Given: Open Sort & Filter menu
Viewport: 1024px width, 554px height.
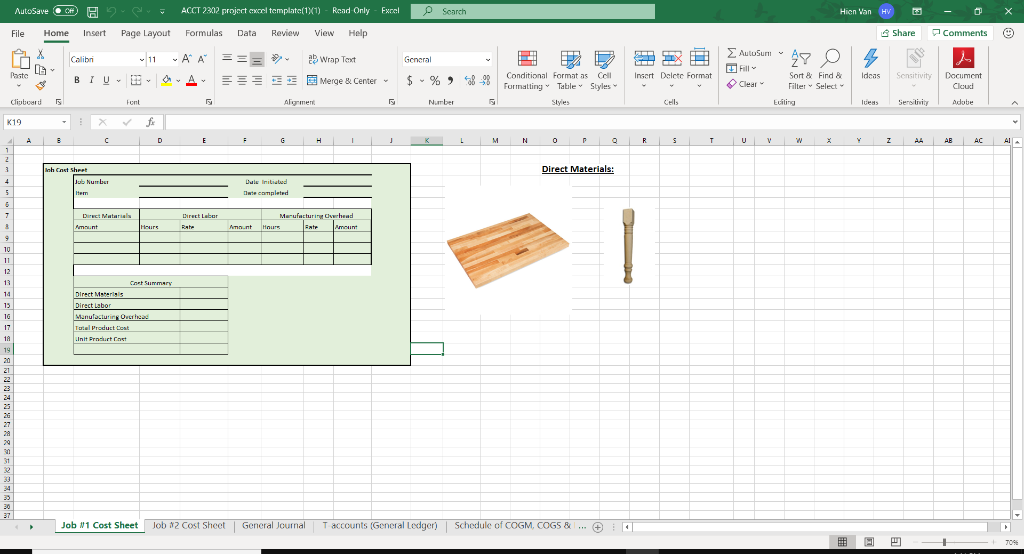Looking at the screenshot, I should 800,70.
